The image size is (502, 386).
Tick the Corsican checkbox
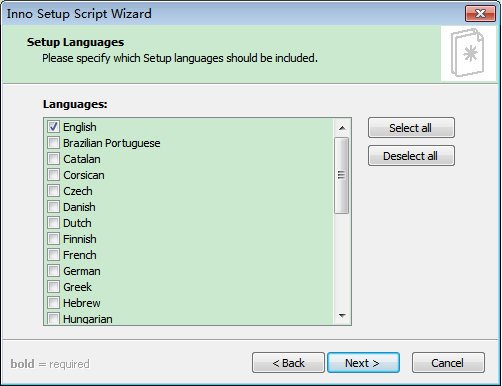point(53,175)
